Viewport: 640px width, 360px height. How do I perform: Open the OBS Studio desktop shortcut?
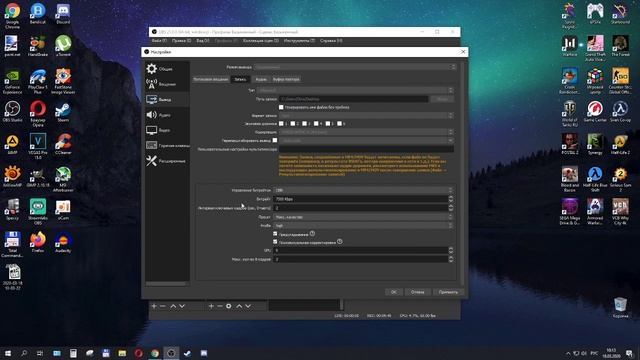coord(12,111)
